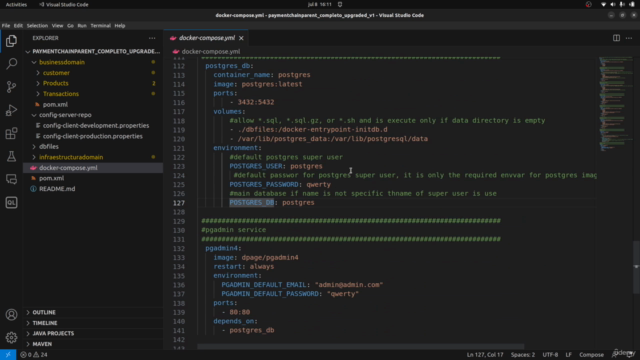
Task: Click the code minimap overview
Action: (x=615, y=104)
